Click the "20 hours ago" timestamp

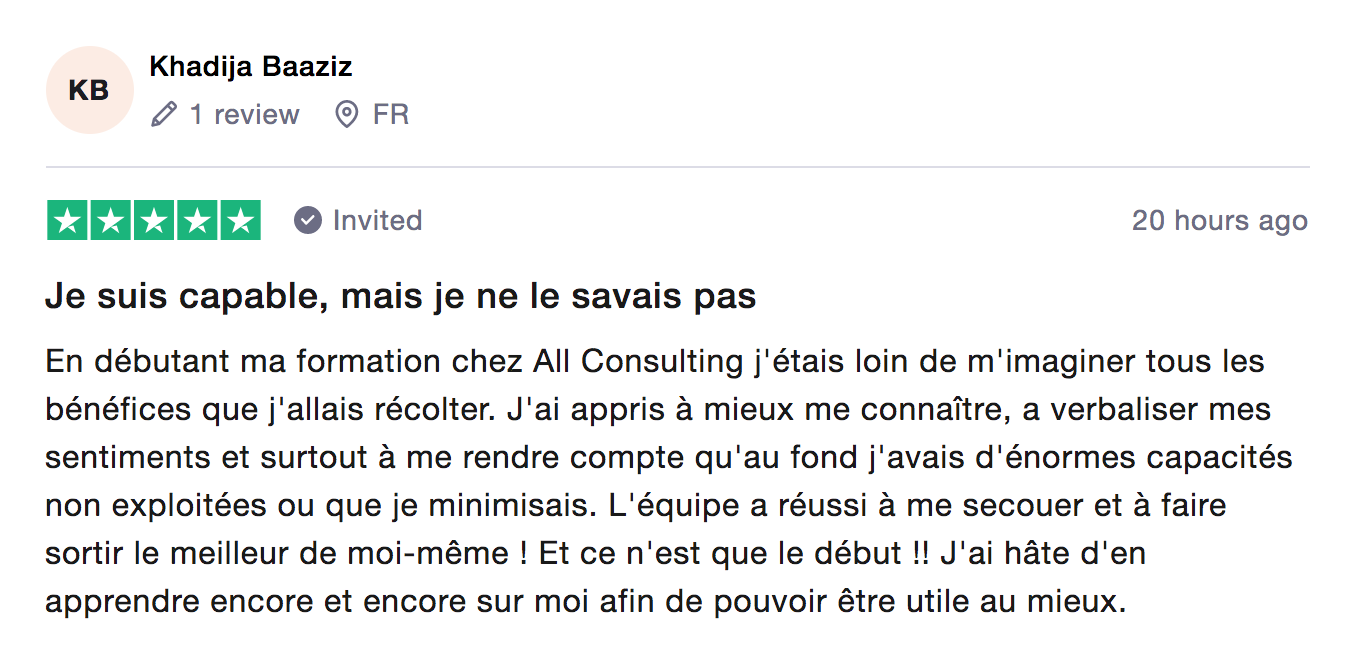[x=1219, y=221]
